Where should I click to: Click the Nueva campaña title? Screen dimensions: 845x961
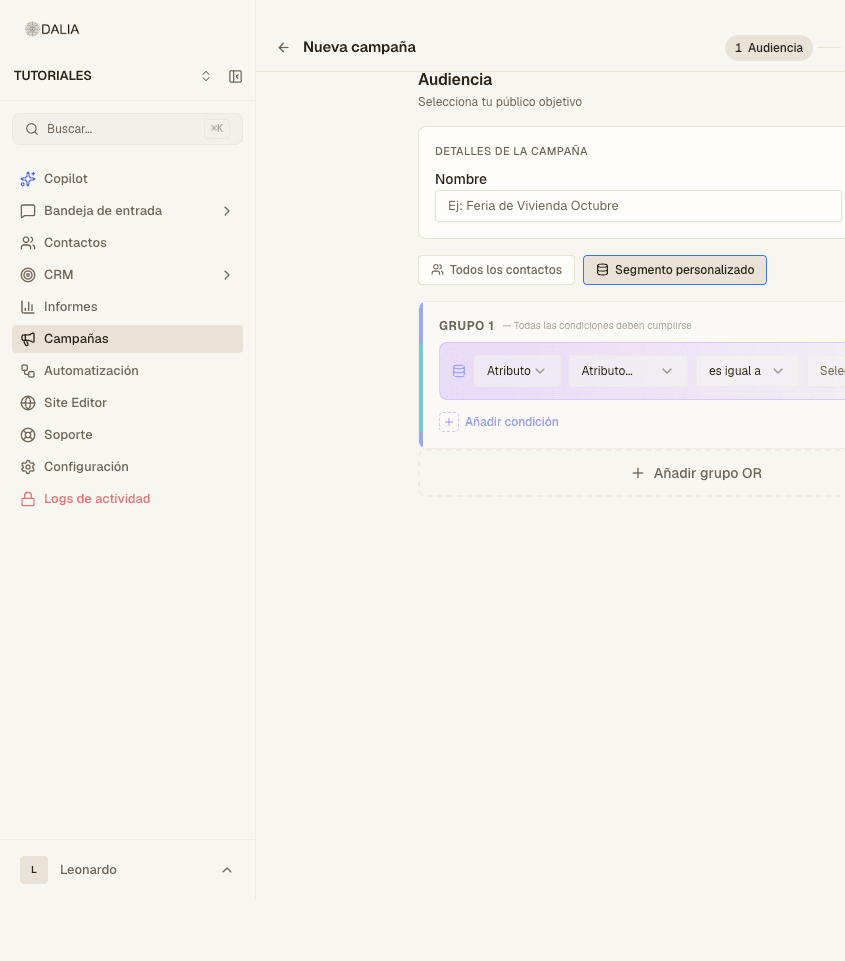[x=359, y=47]
